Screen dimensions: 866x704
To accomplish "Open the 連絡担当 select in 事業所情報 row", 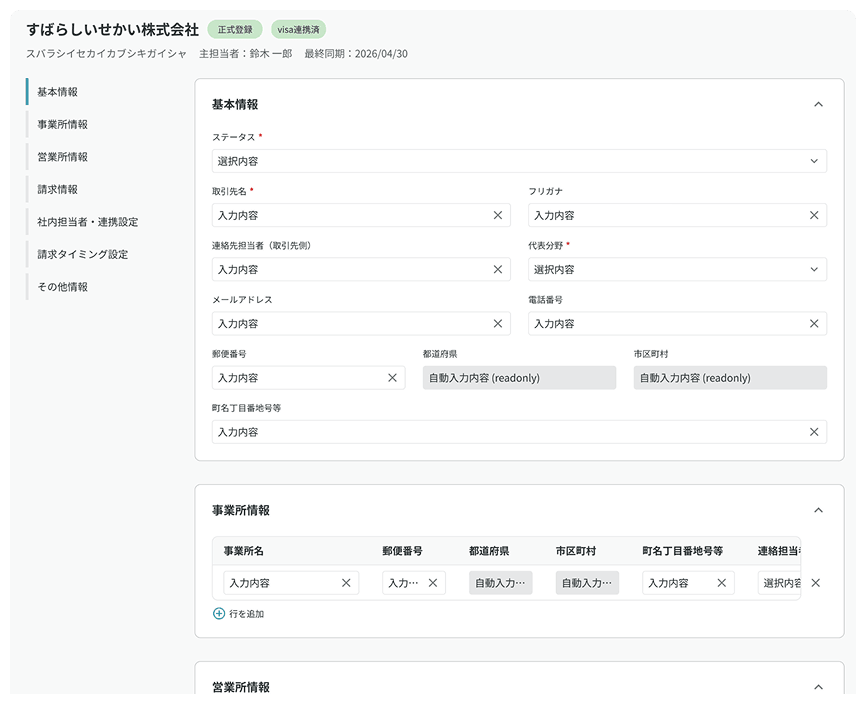I will 779,583.
